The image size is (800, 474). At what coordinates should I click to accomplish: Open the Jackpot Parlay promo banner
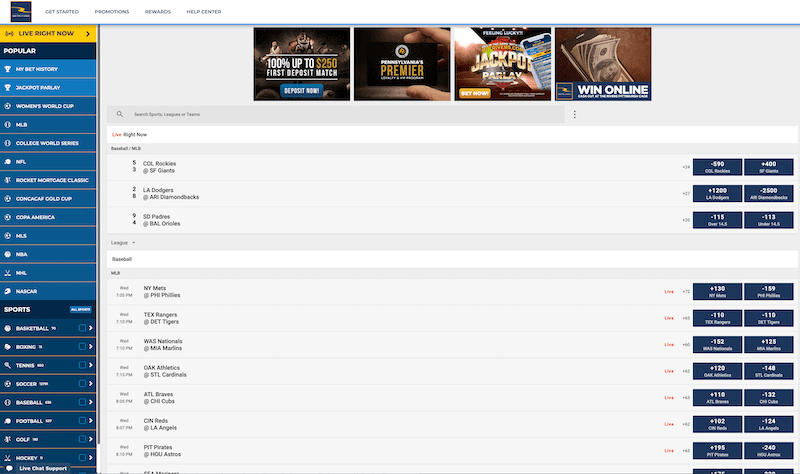coord(503,64)
